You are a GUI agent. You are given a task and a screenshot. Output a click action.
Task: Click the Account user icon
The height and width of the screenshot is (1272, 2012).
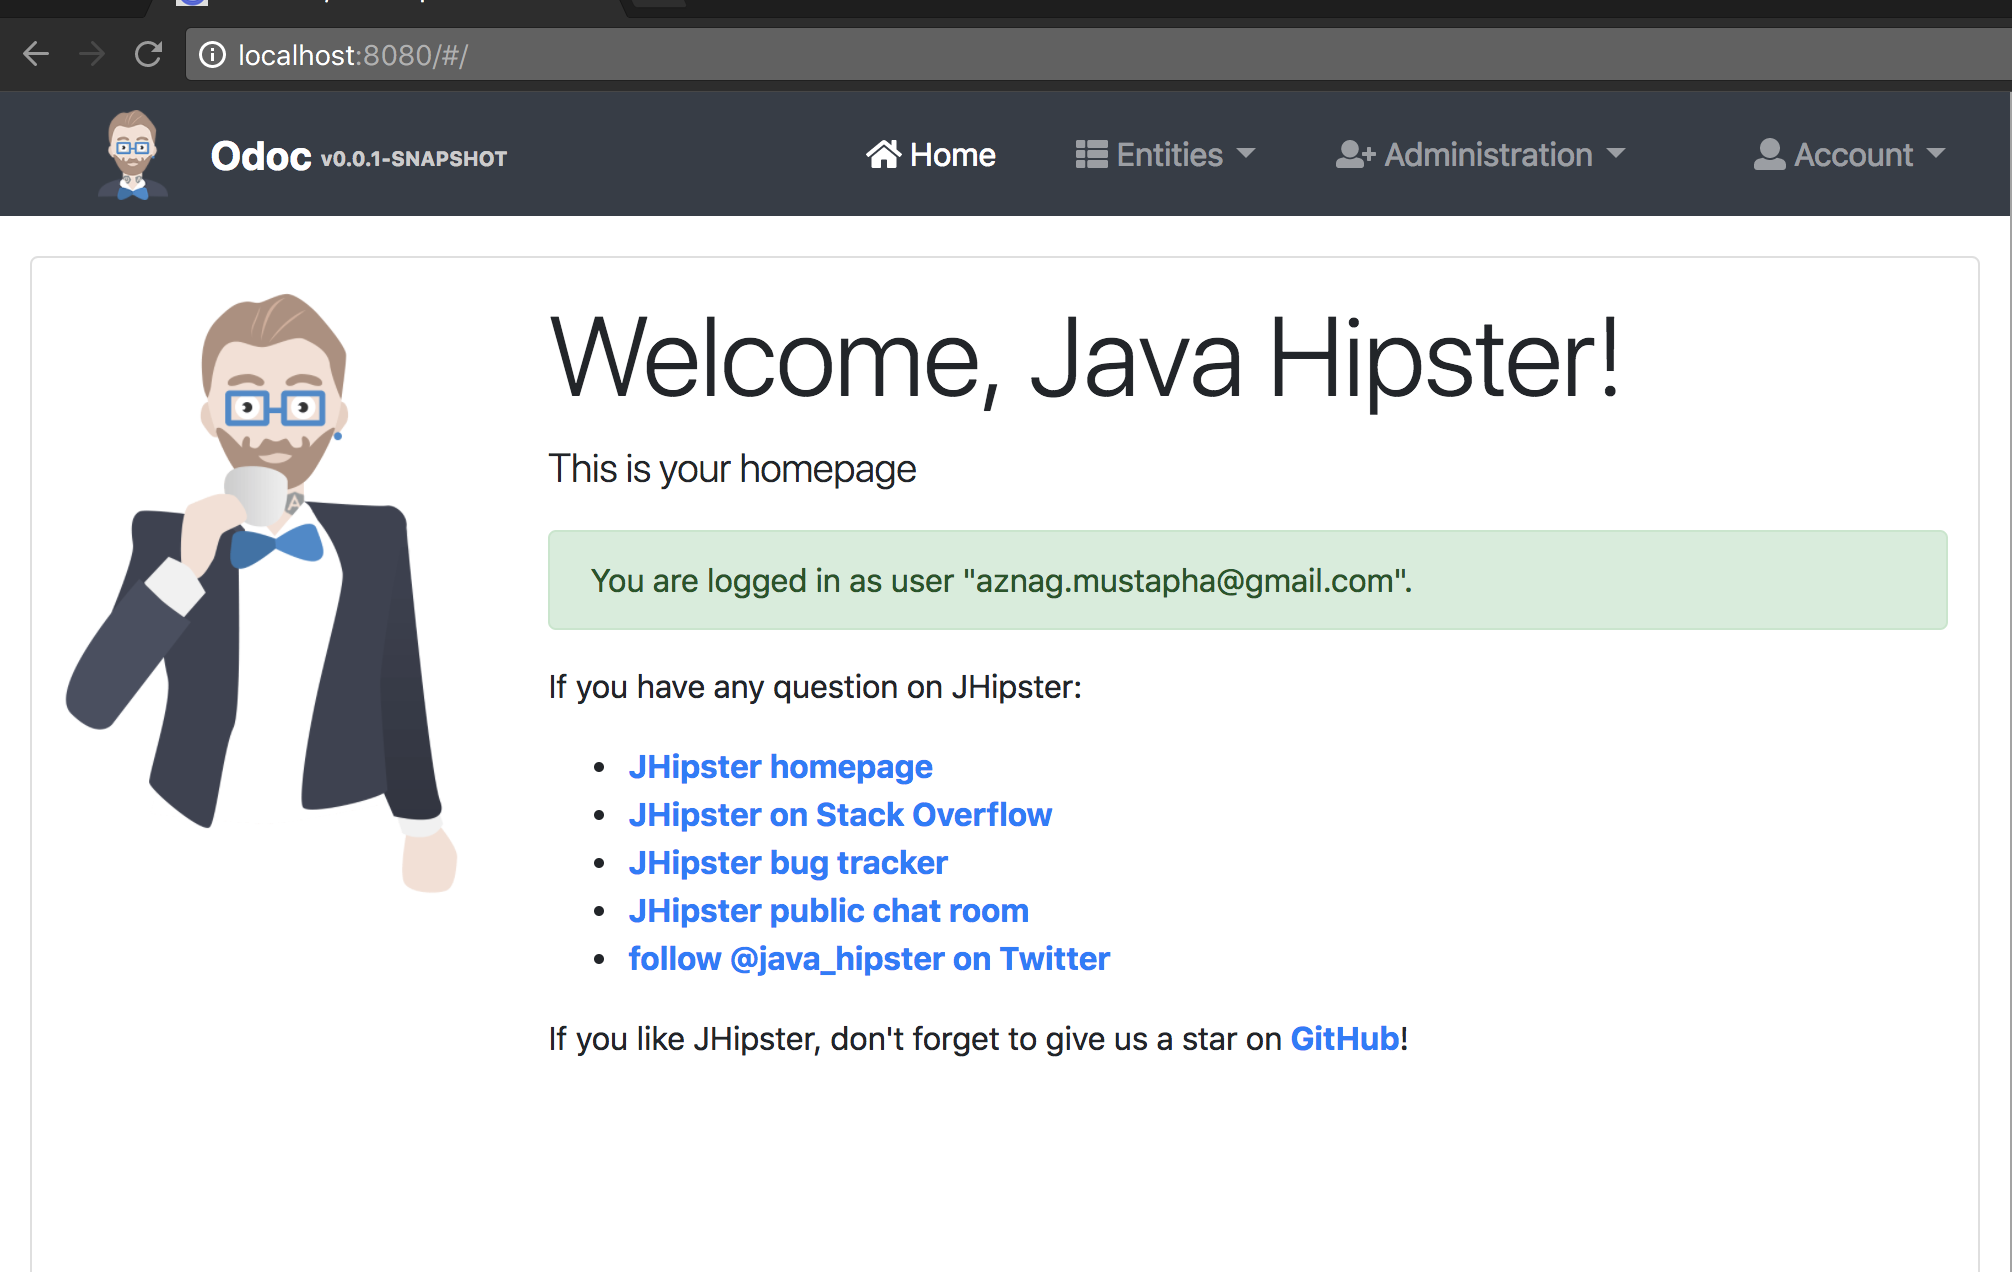[x=1769, y=154]
